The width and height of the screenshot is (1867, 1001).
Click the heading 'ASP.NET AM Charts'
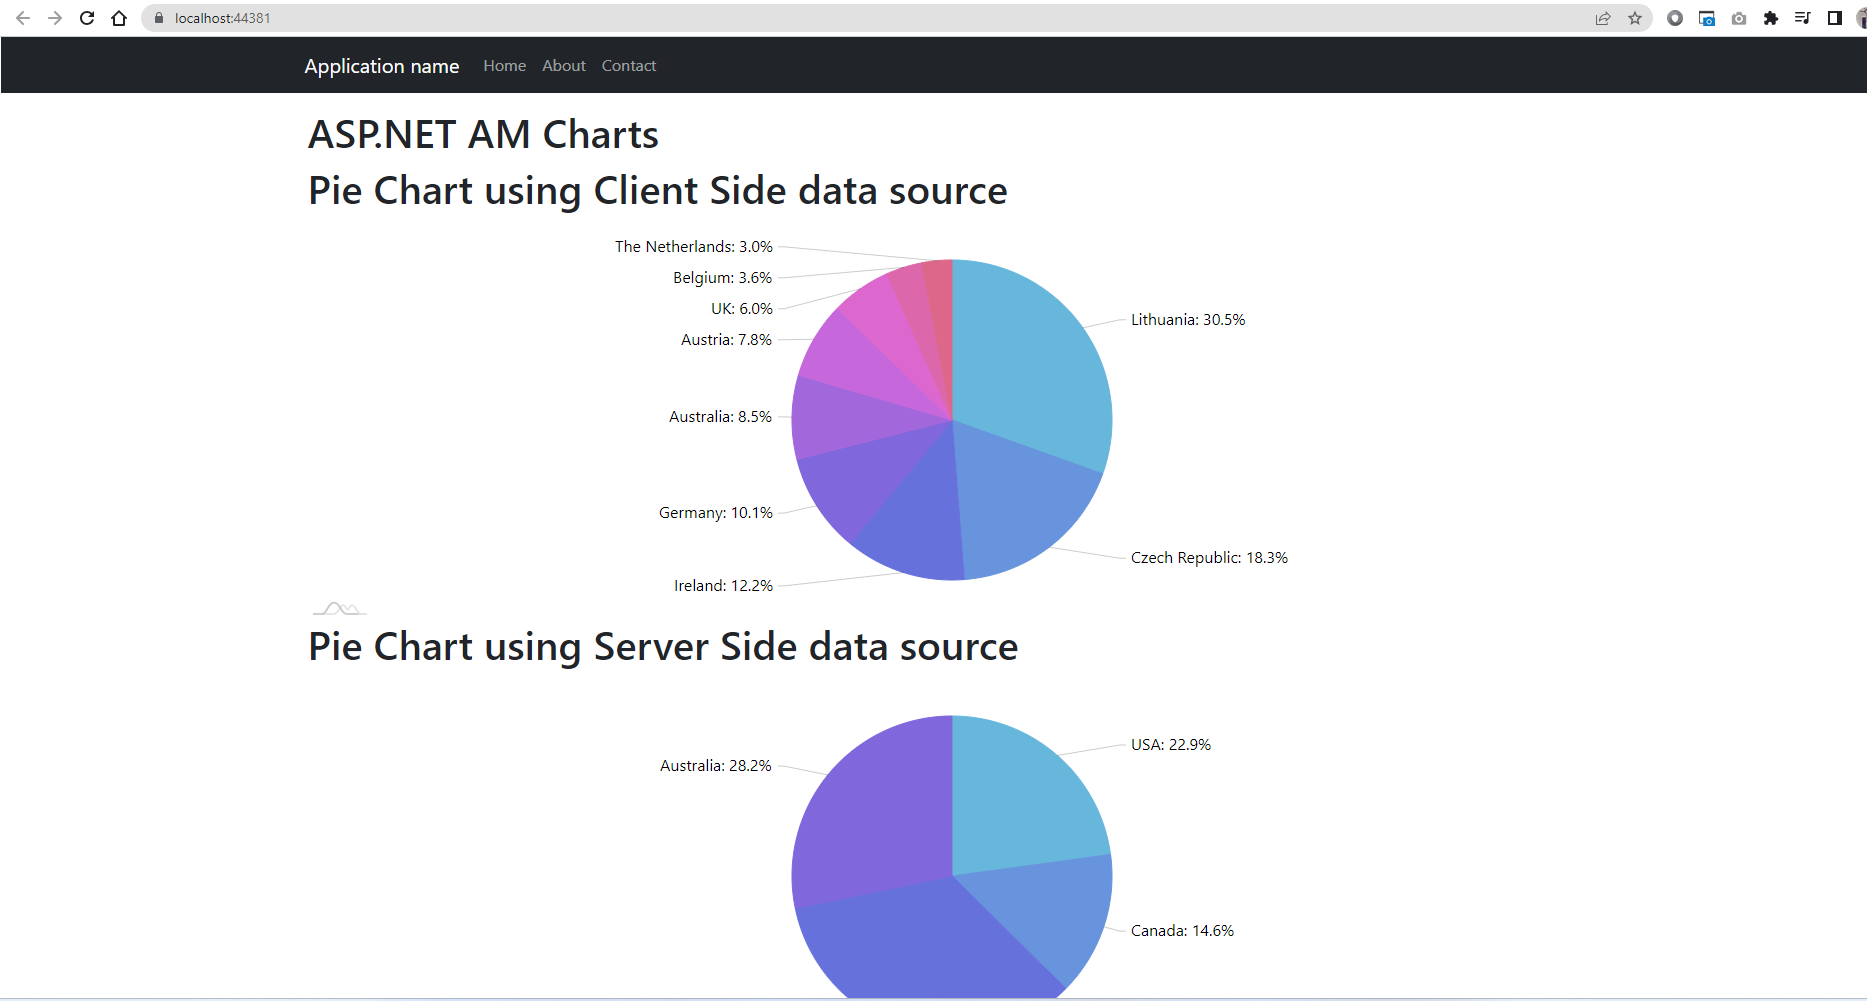click(483, 135)
